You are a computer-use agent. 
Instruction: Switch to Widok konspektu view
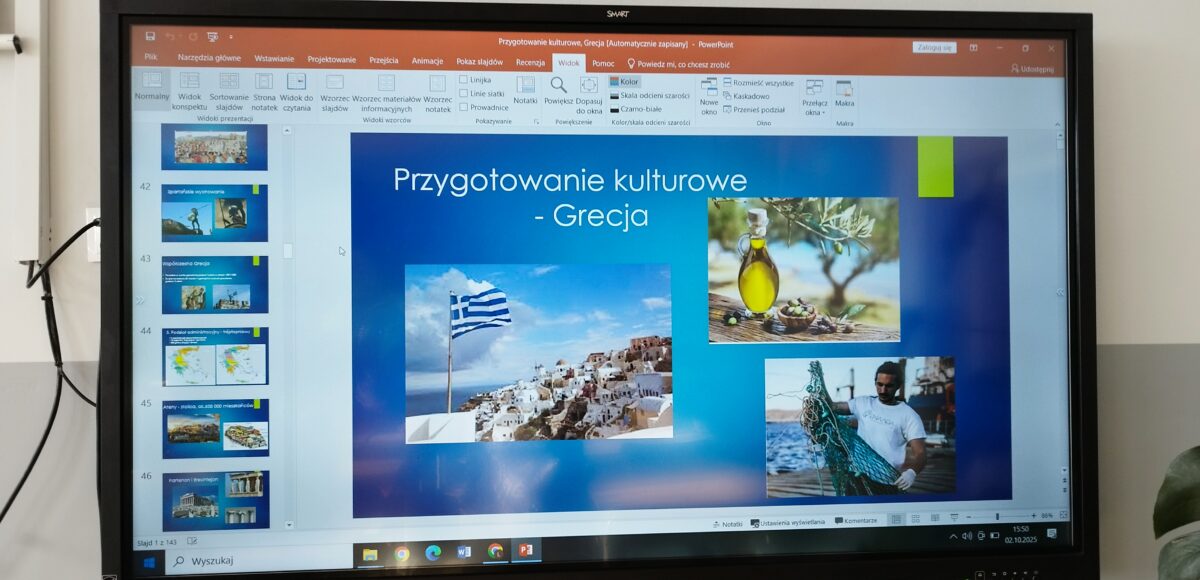coord(189,90)
